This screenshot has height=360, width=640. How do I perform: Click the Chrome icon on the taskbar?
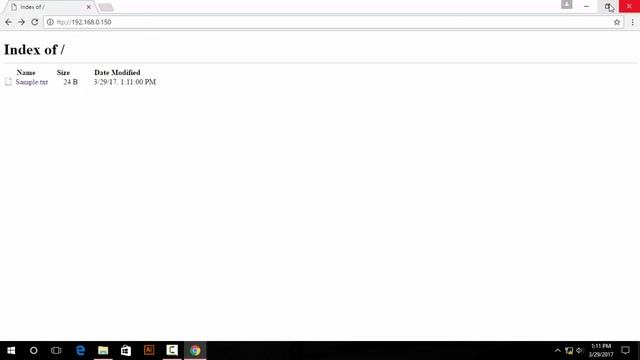[195, 351]
